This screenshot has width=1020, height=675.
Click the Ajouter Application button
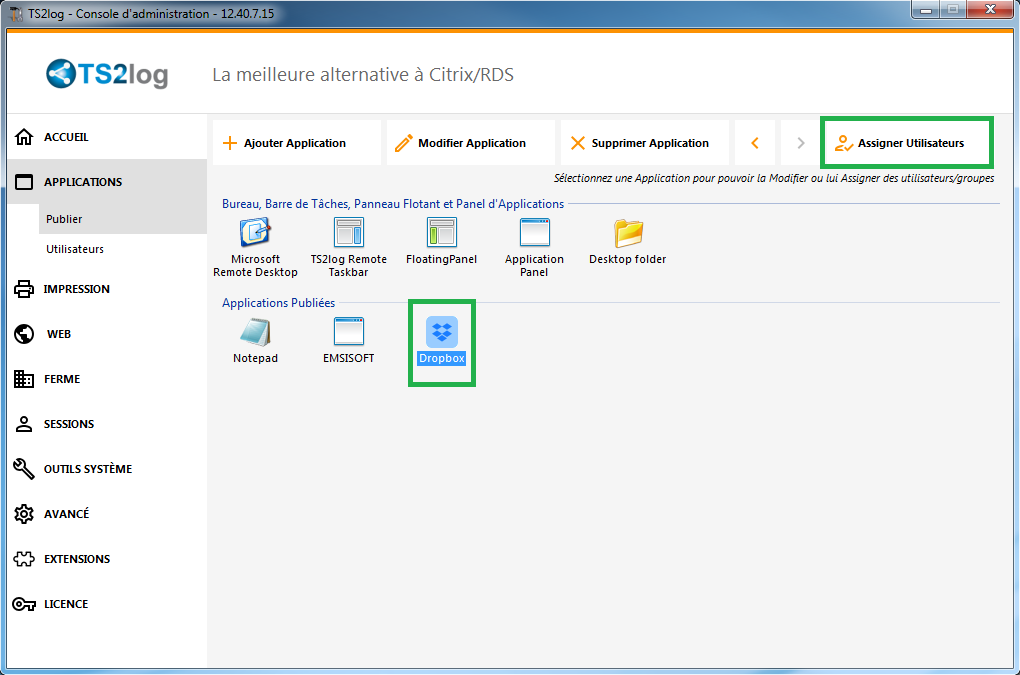[297, 143]
